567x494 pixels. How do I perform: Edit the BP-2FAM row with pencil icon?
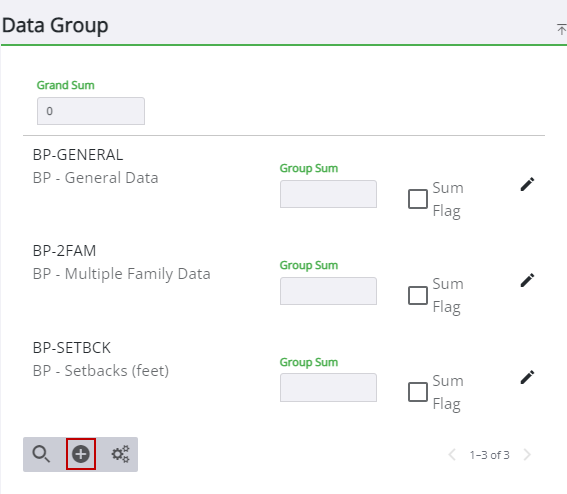pyautogui.click(x=527, y=280)
